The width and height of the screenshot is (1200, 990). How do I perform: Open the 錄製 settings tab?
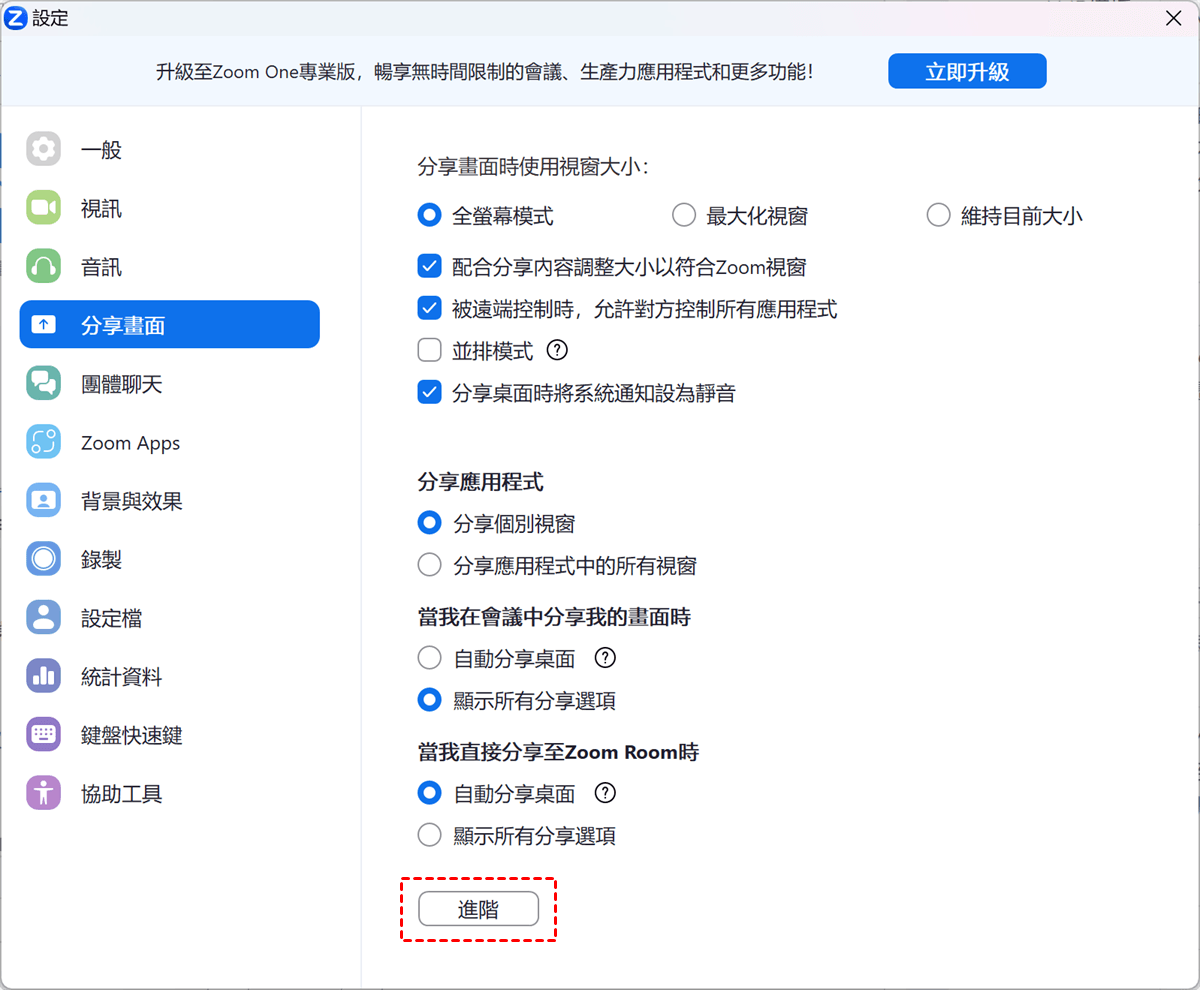170,559
